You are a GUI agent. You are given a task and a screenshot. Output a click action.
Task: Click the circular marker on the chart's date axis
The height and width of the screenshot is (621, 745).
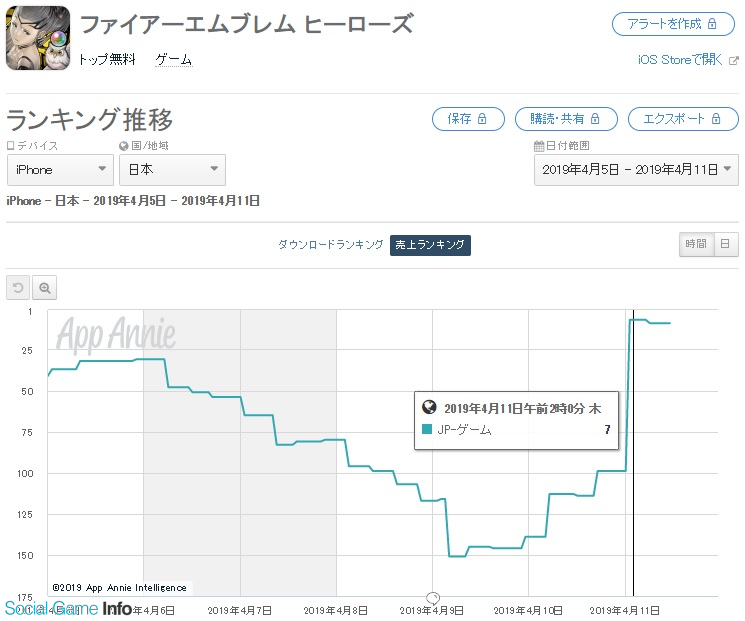[433, 597]
